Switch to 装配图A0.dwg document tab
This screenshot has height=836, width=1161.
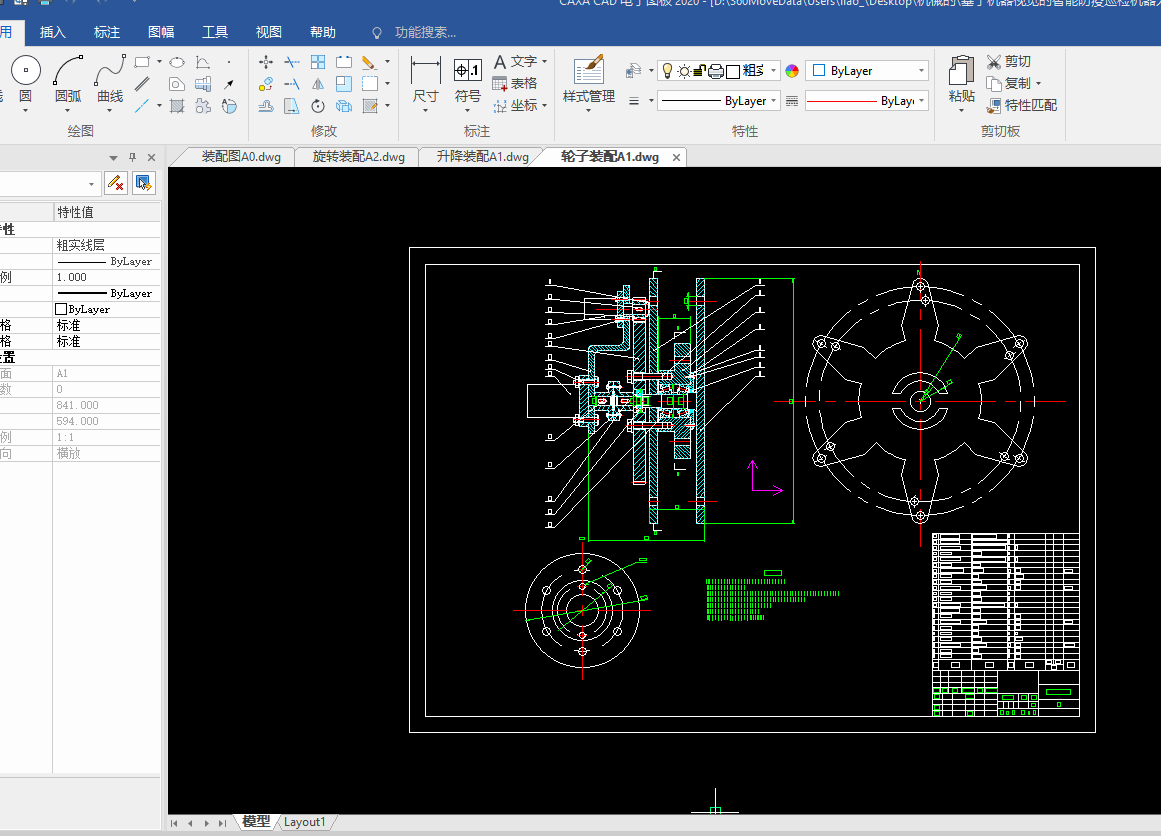coord(241,157)
